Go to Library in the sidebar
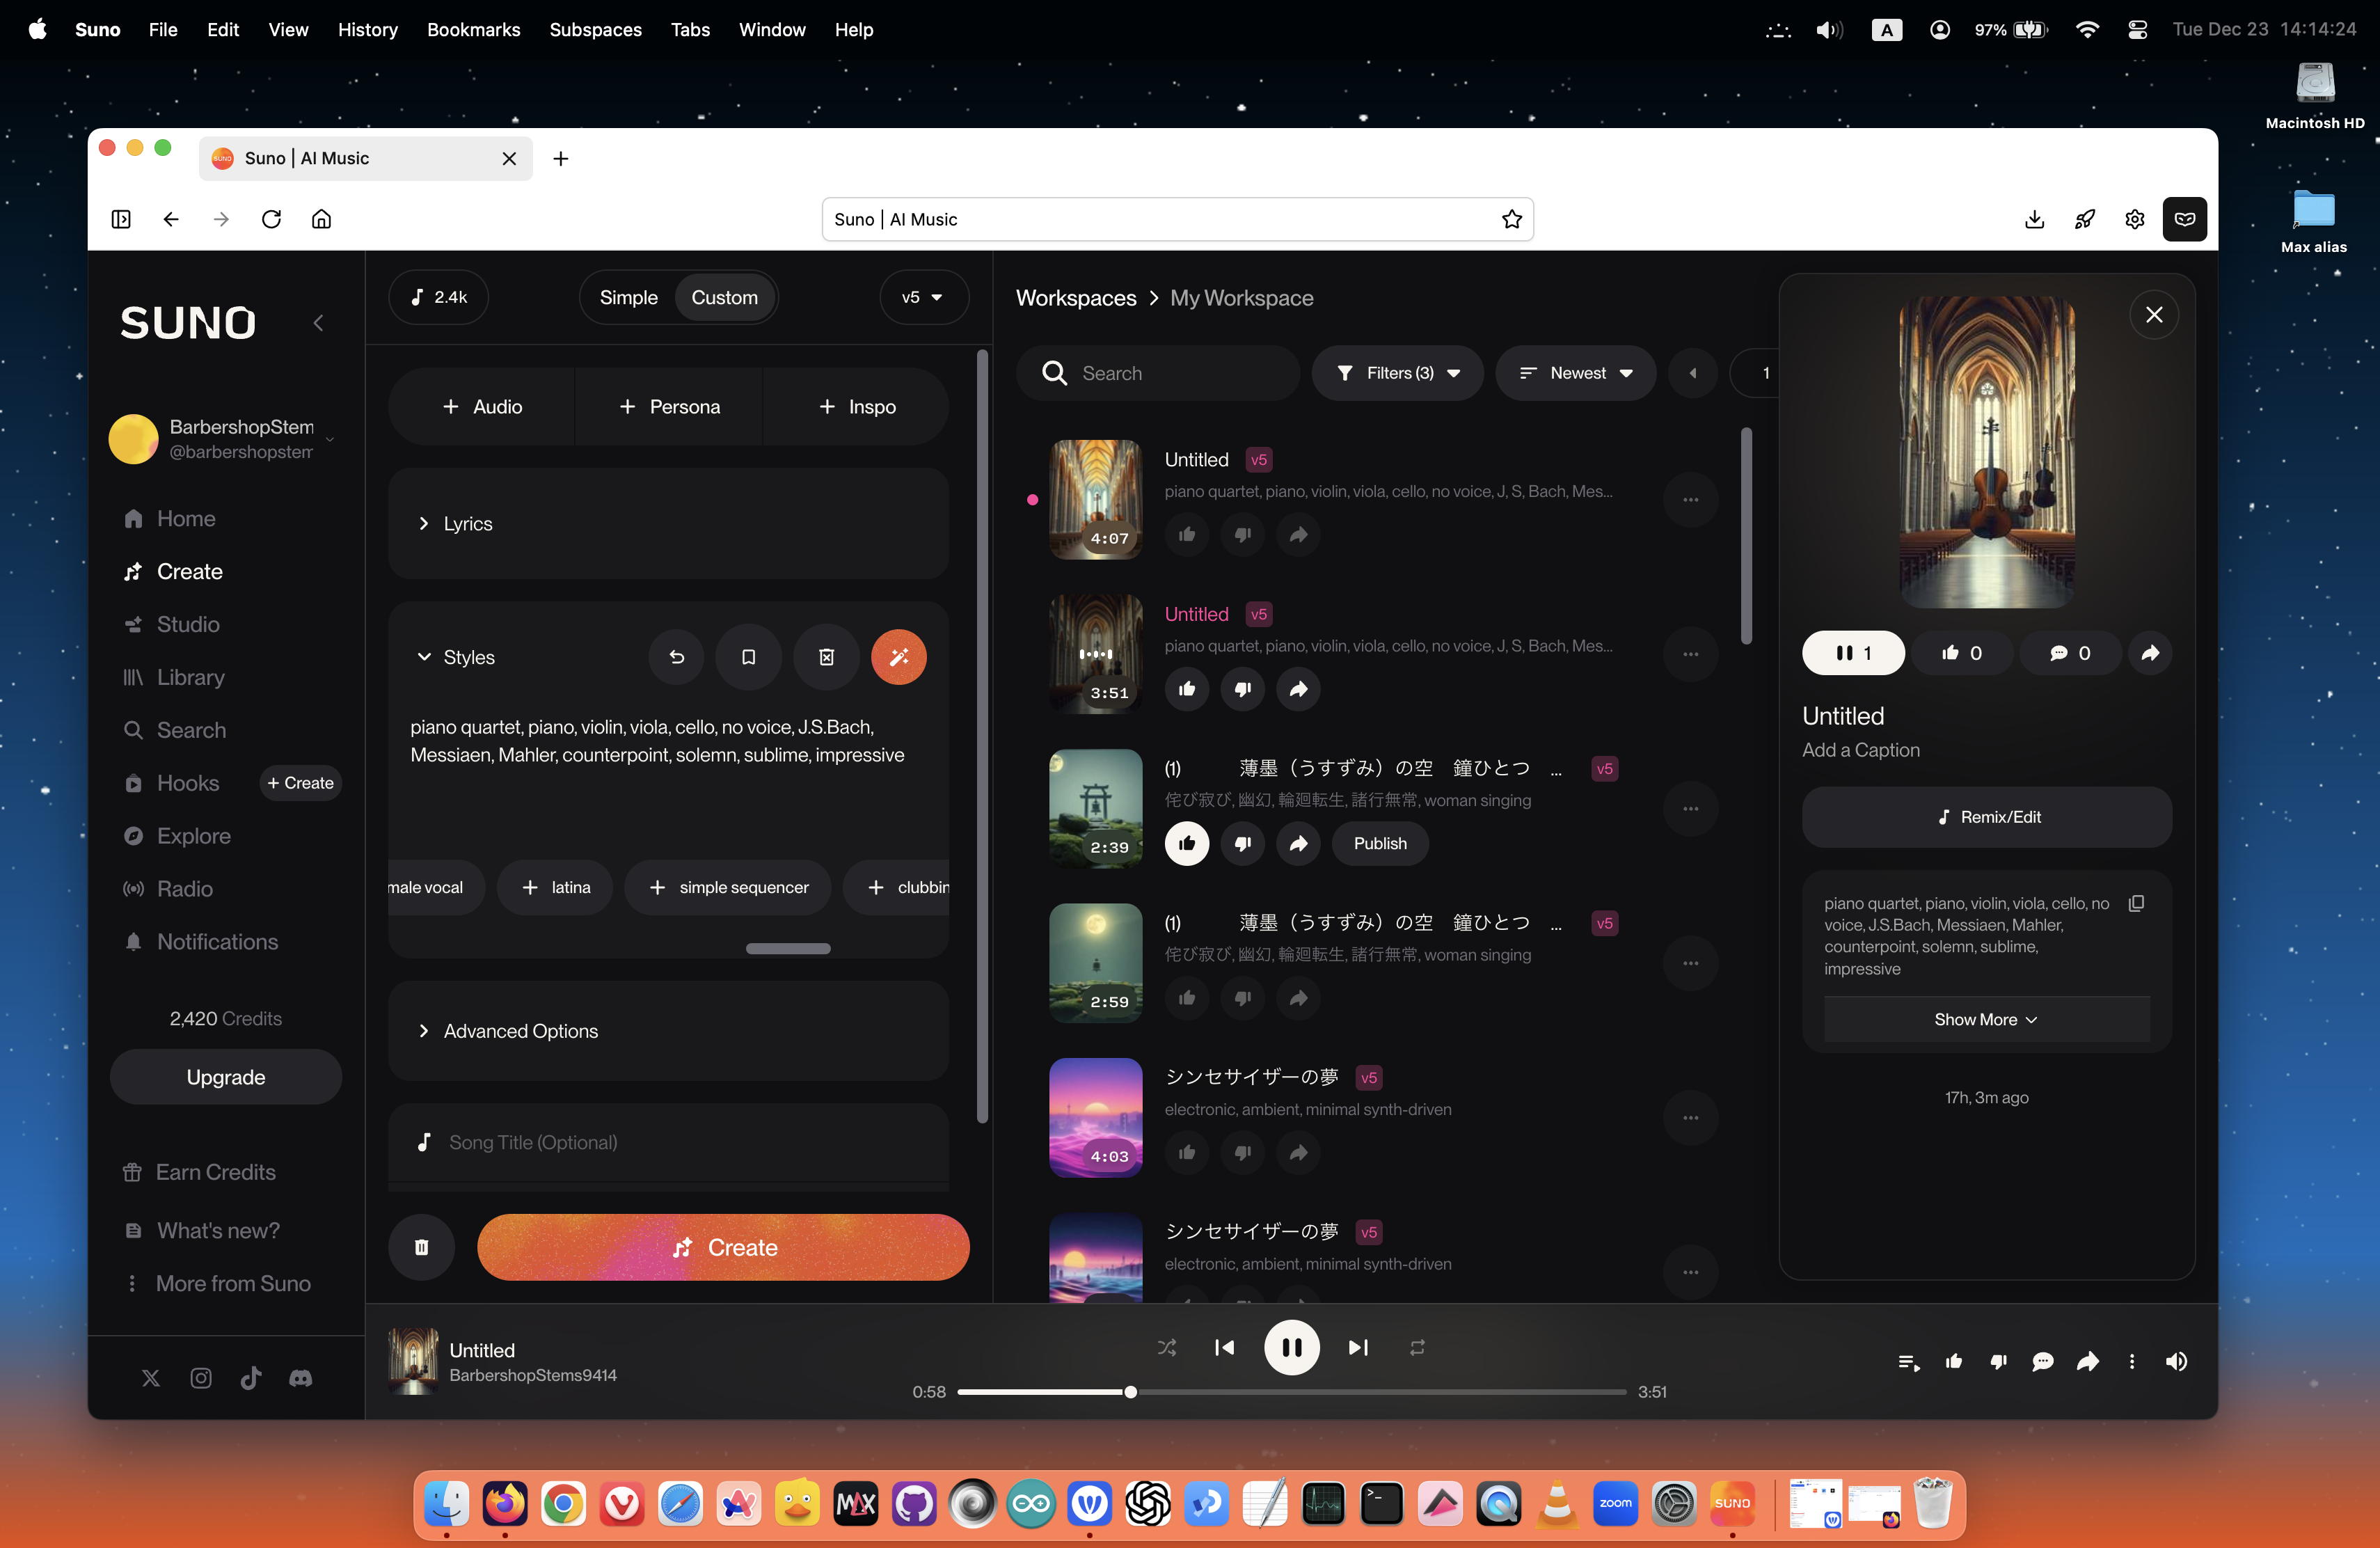 coord(190,677)
